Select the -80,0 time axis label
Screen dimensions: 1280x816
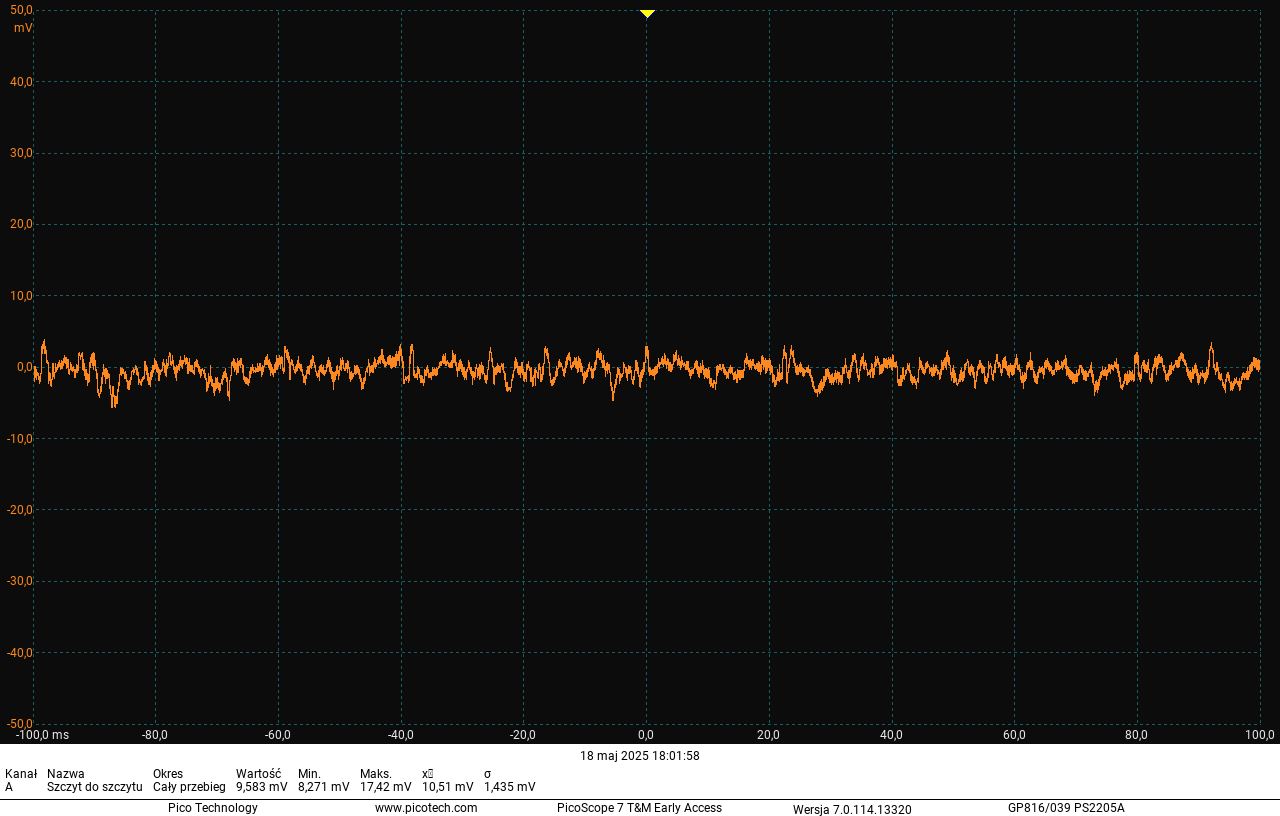click(x=155, y=735)
